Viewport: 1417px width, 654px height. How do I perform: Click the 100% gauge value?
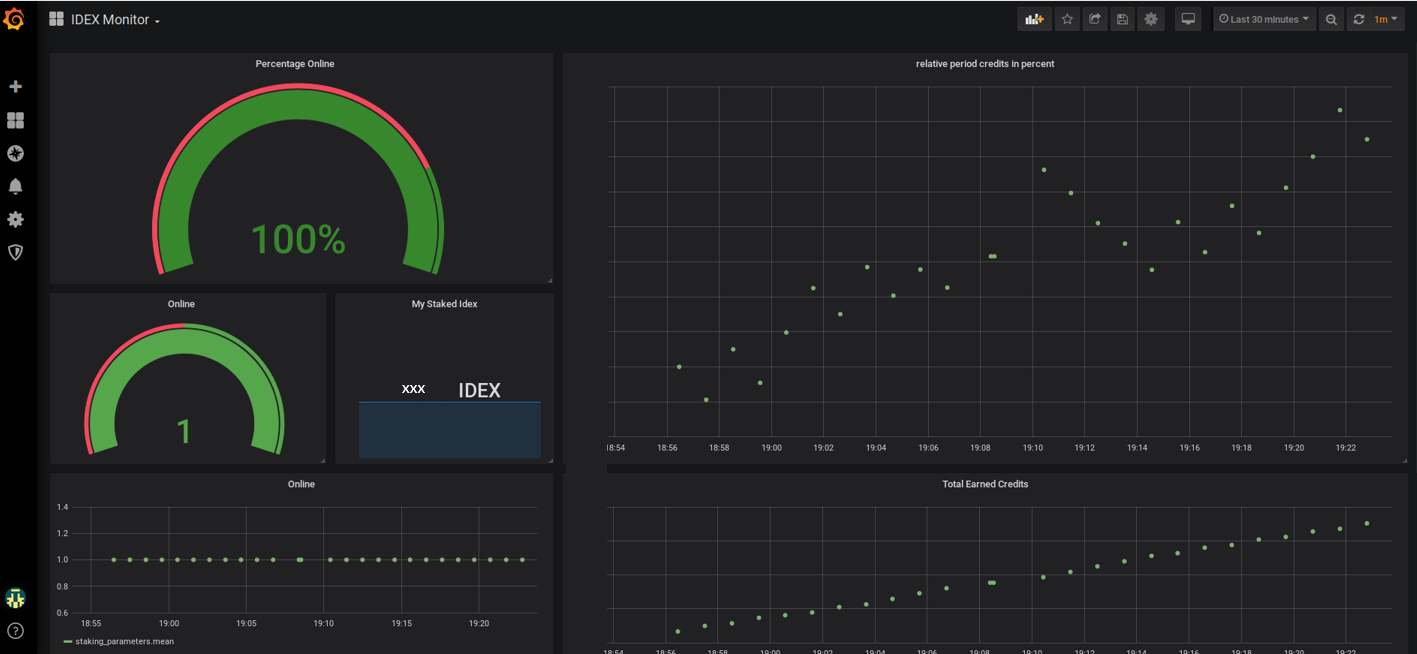click(x=298, y=240)
